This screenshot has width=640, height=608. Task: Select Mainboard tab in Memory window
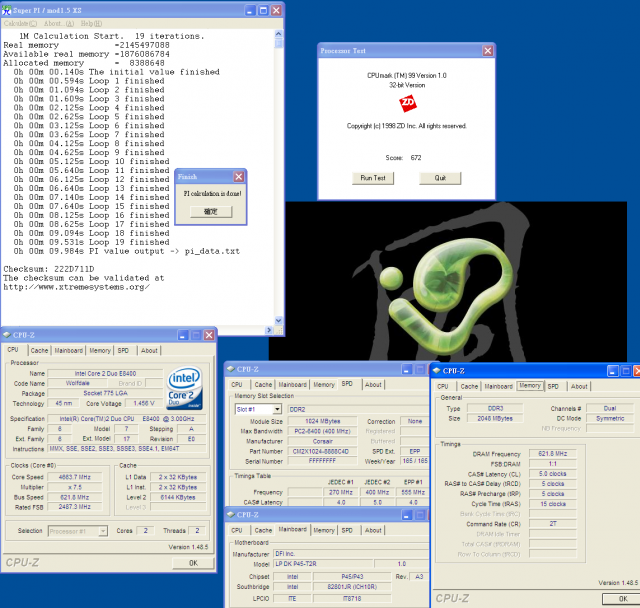click(498, 386)
